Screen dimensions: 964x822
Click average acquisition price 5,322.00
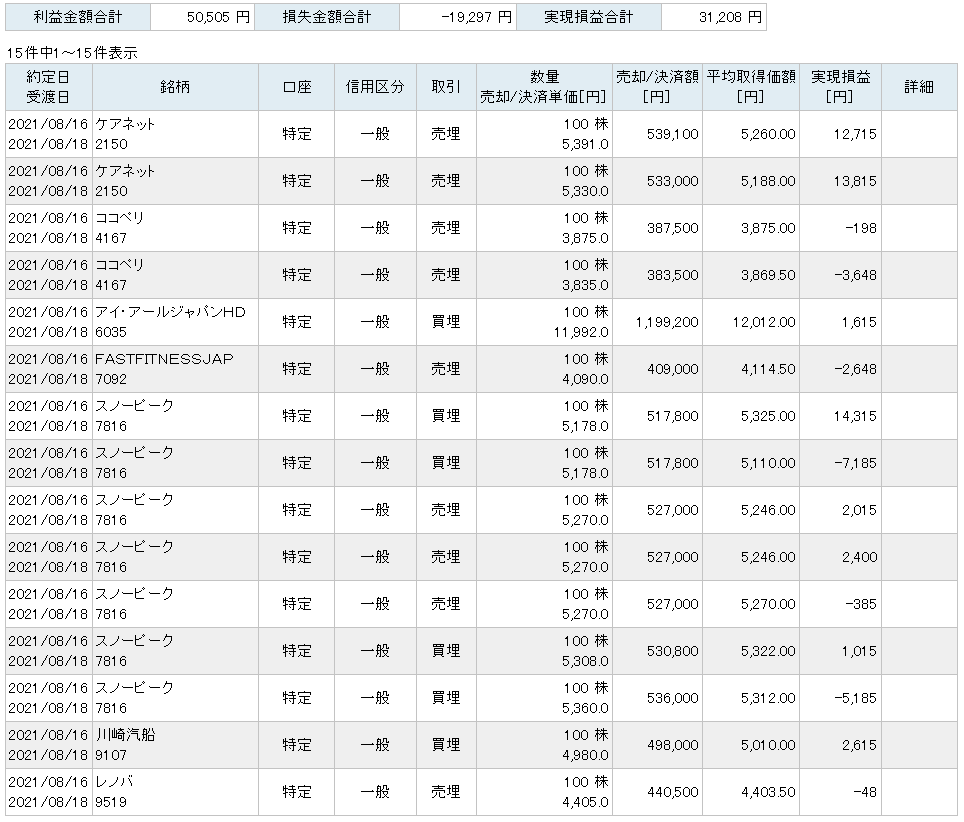768,651
